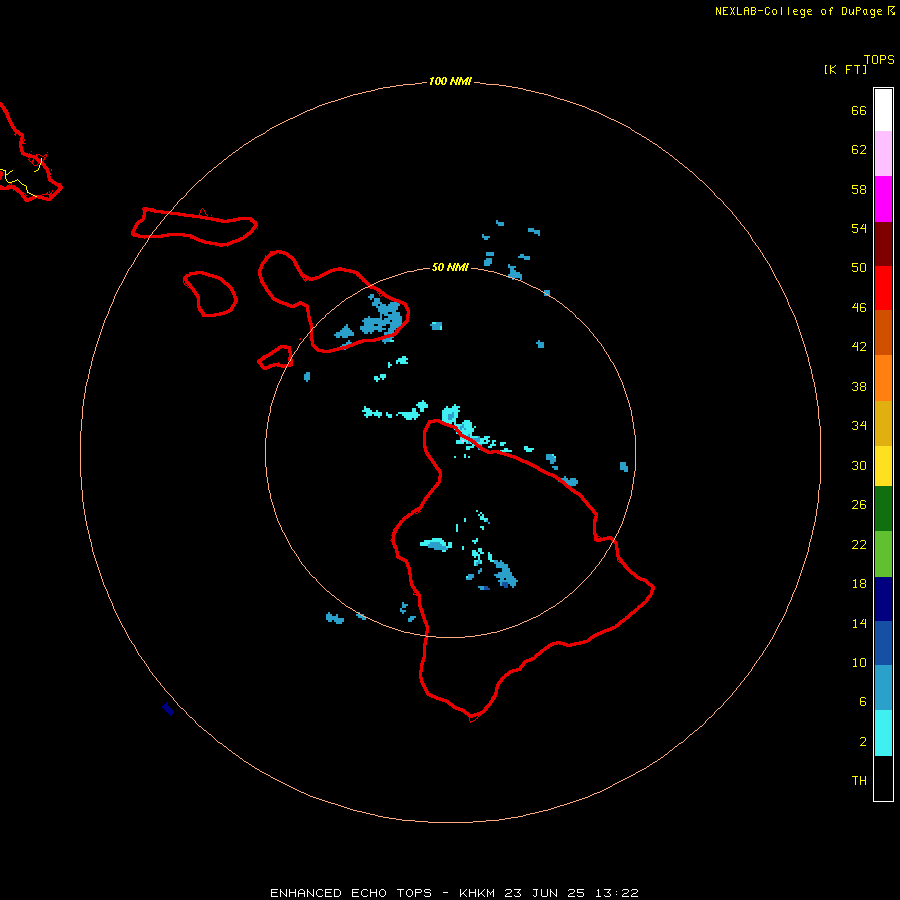Click the legend value 50
Screen dimensions: 900x900
859,268
